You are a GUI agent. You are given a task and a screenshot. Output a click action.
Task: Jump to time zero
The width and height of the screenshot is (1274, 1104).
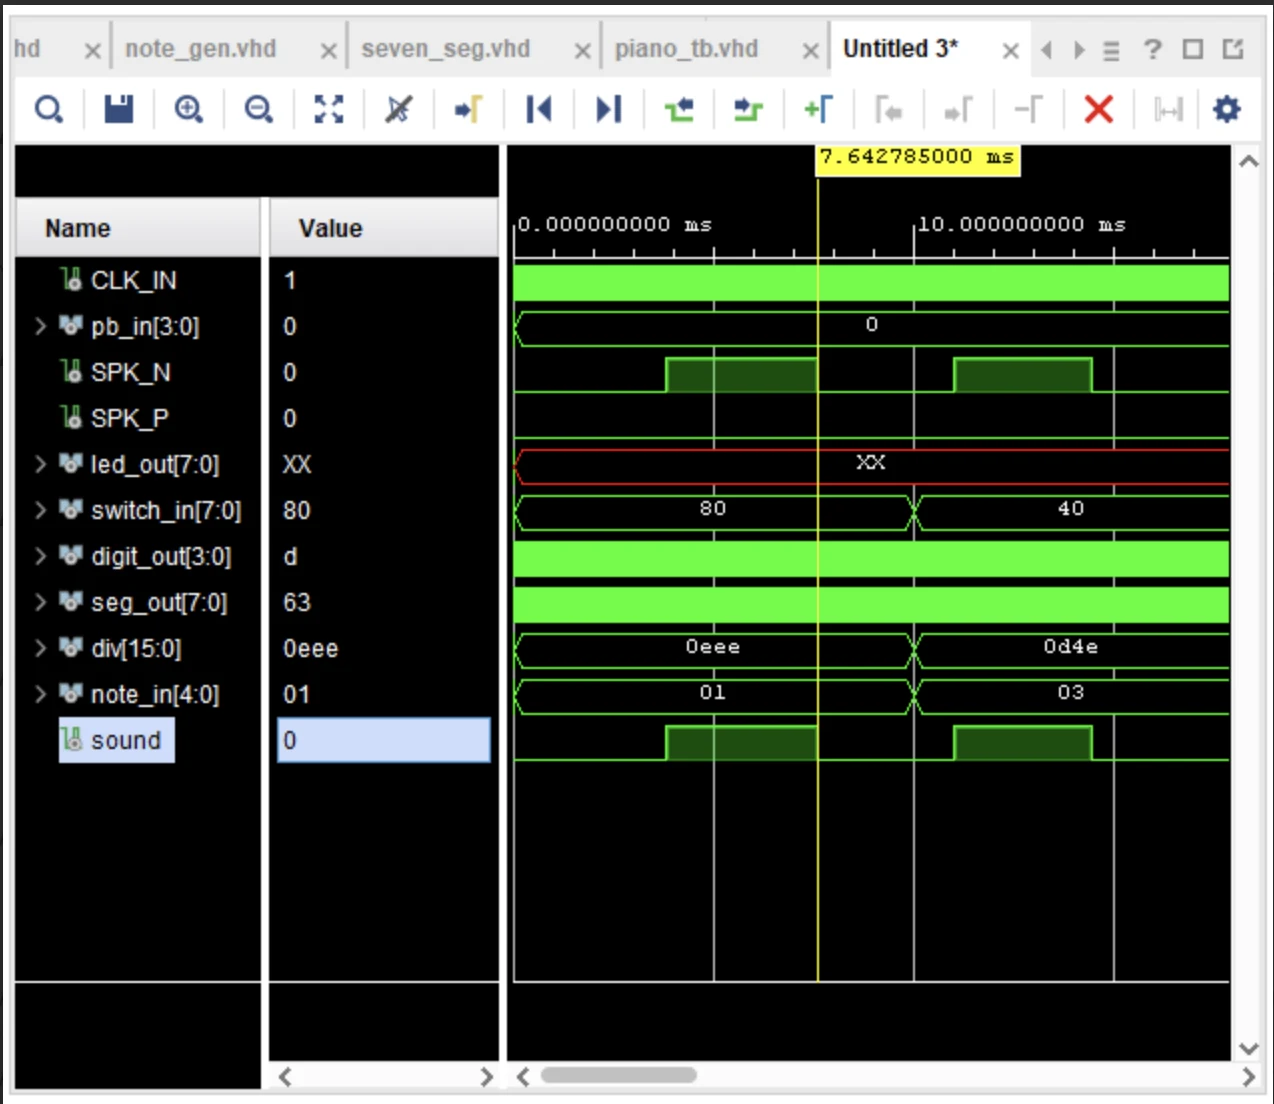click(x=538, y=109)
